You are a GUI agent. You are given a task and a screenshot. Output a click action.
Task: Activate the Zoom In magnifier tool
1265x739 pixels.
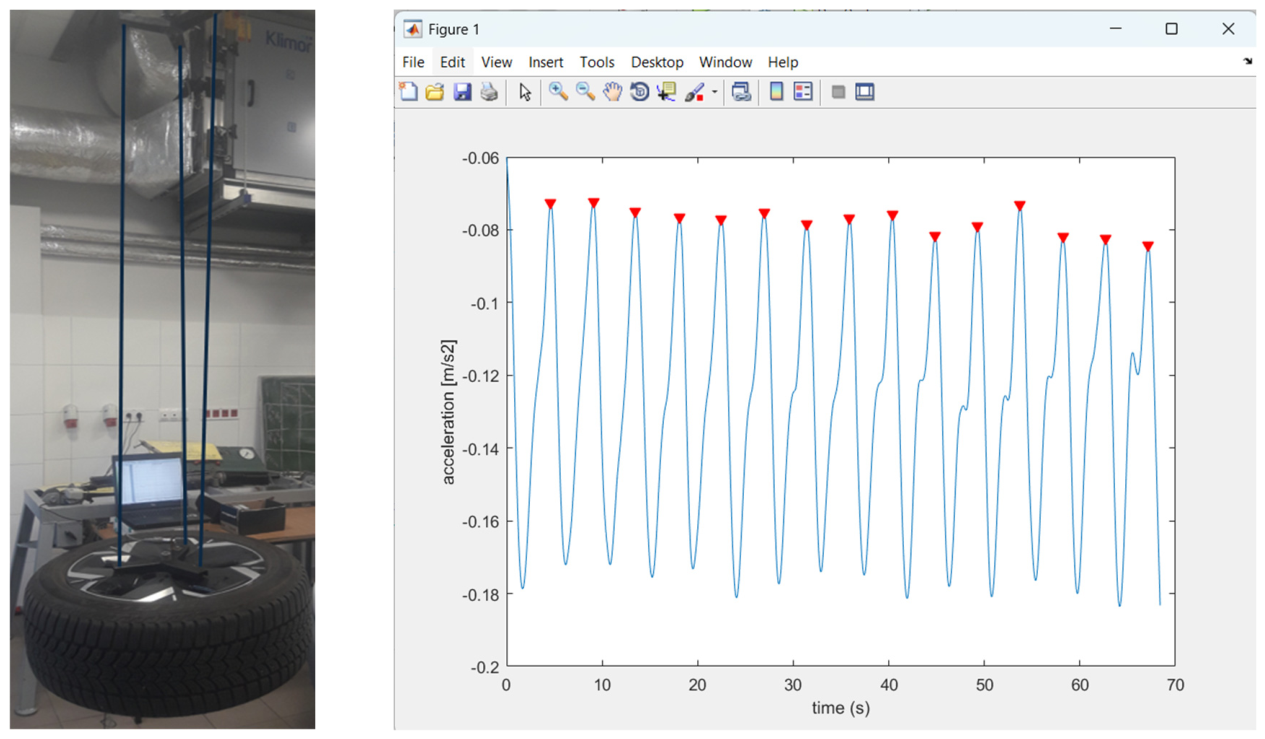coord(558,92)
